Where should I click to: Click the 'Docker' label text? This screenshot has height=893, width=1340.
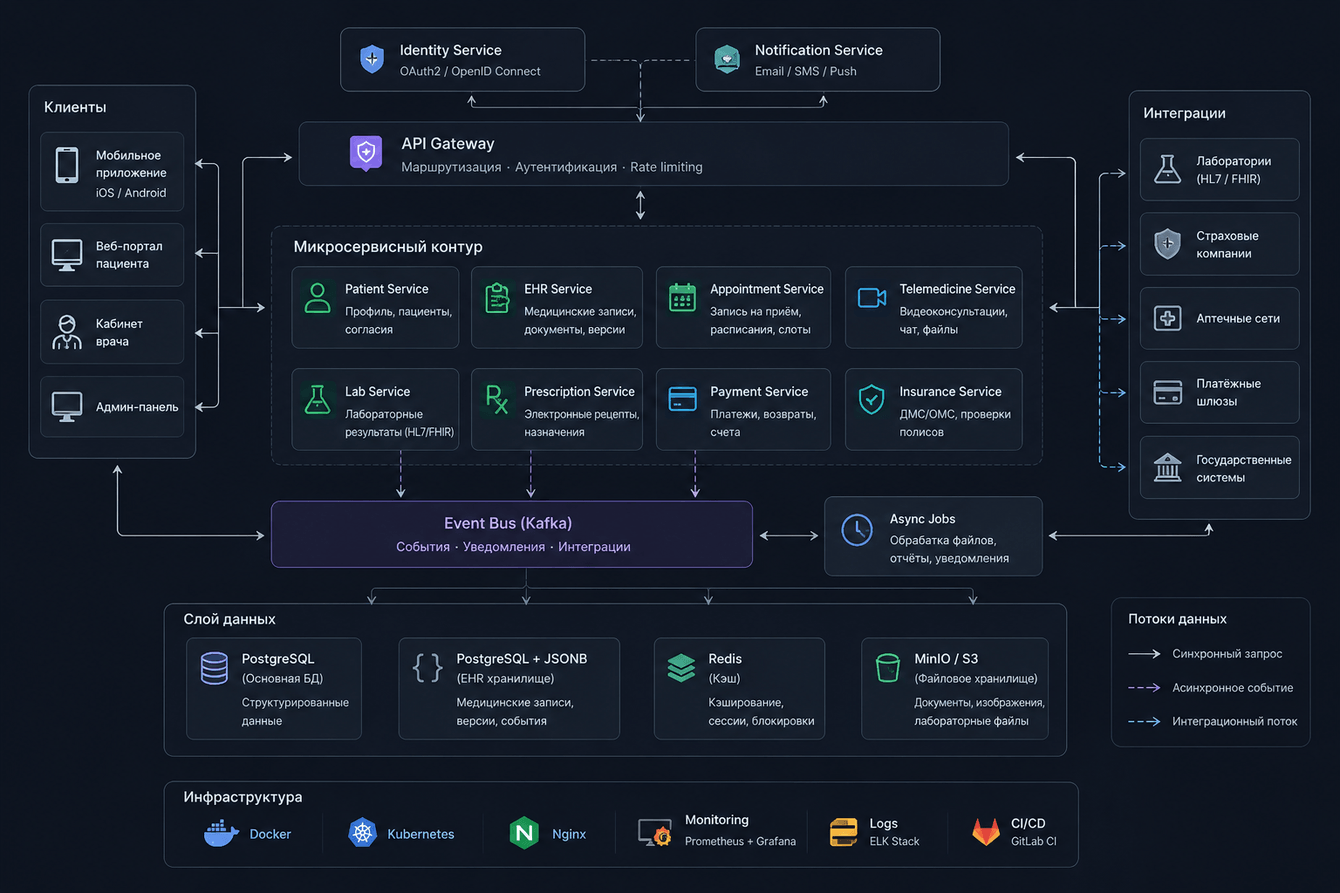tap(270, 834)
